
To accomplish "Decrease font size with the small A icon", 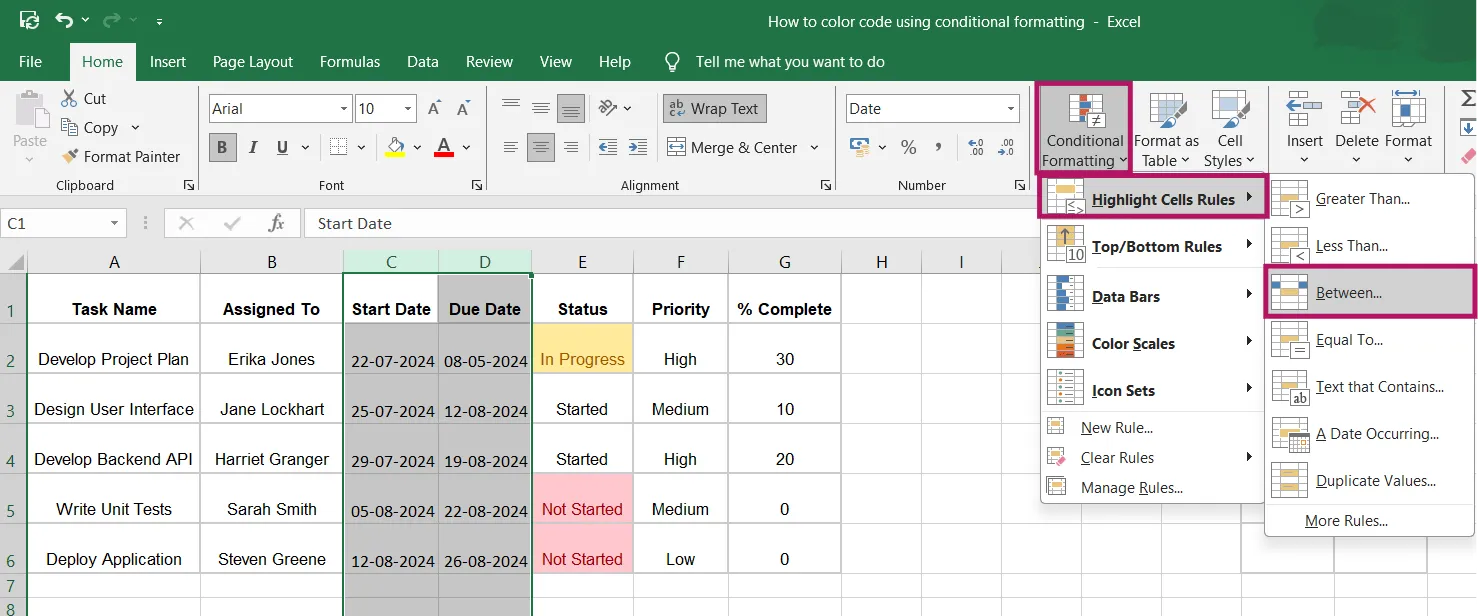I will [464, 108].
